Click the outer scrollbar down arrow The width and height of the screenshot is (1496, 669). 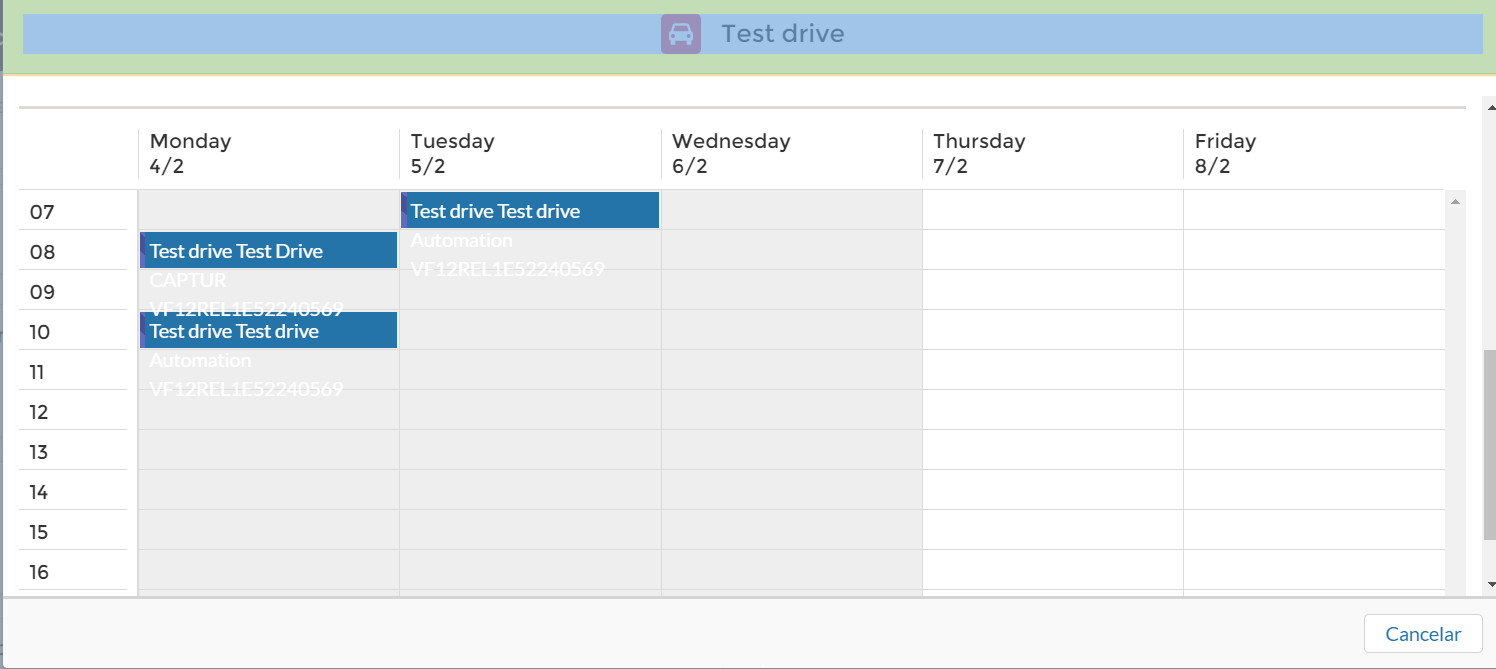(x=1490, y=585)
